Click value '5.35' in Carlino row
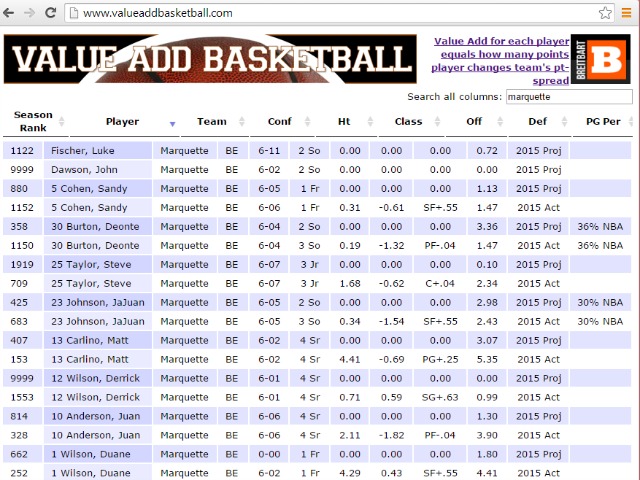 point(487,359)
